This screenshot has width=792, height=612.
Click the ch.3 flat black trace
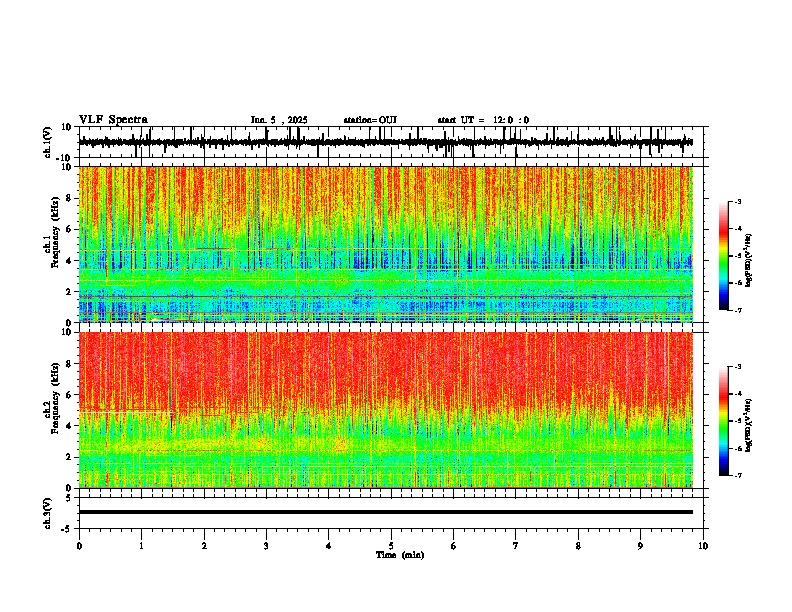(x=386, y=512)
